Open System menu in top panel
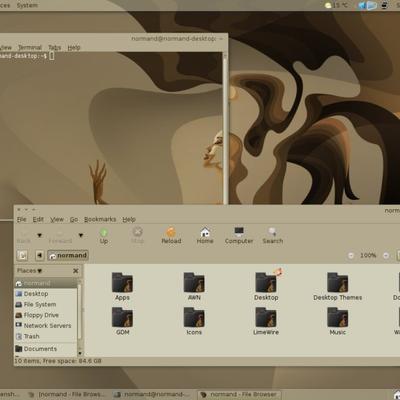This screenshot has width=400, height=400. (x=27, y=5)
